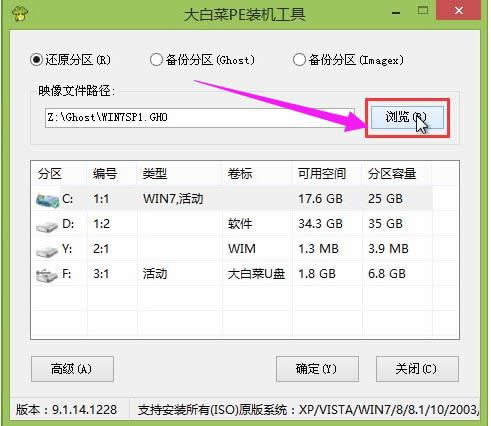This screenshot has height=426, width=491.
Task: Click the Y: drive disk icon
Action: pyautogui.click(x=47, y=251)
